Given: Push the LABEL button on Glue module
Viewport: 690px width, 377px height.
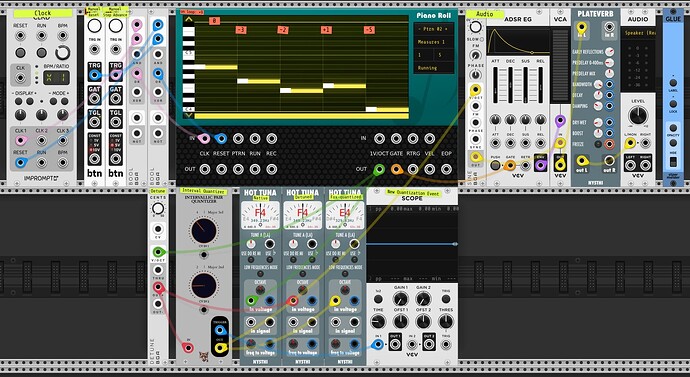Looking at the screenshot, I should tap(673, 83).
